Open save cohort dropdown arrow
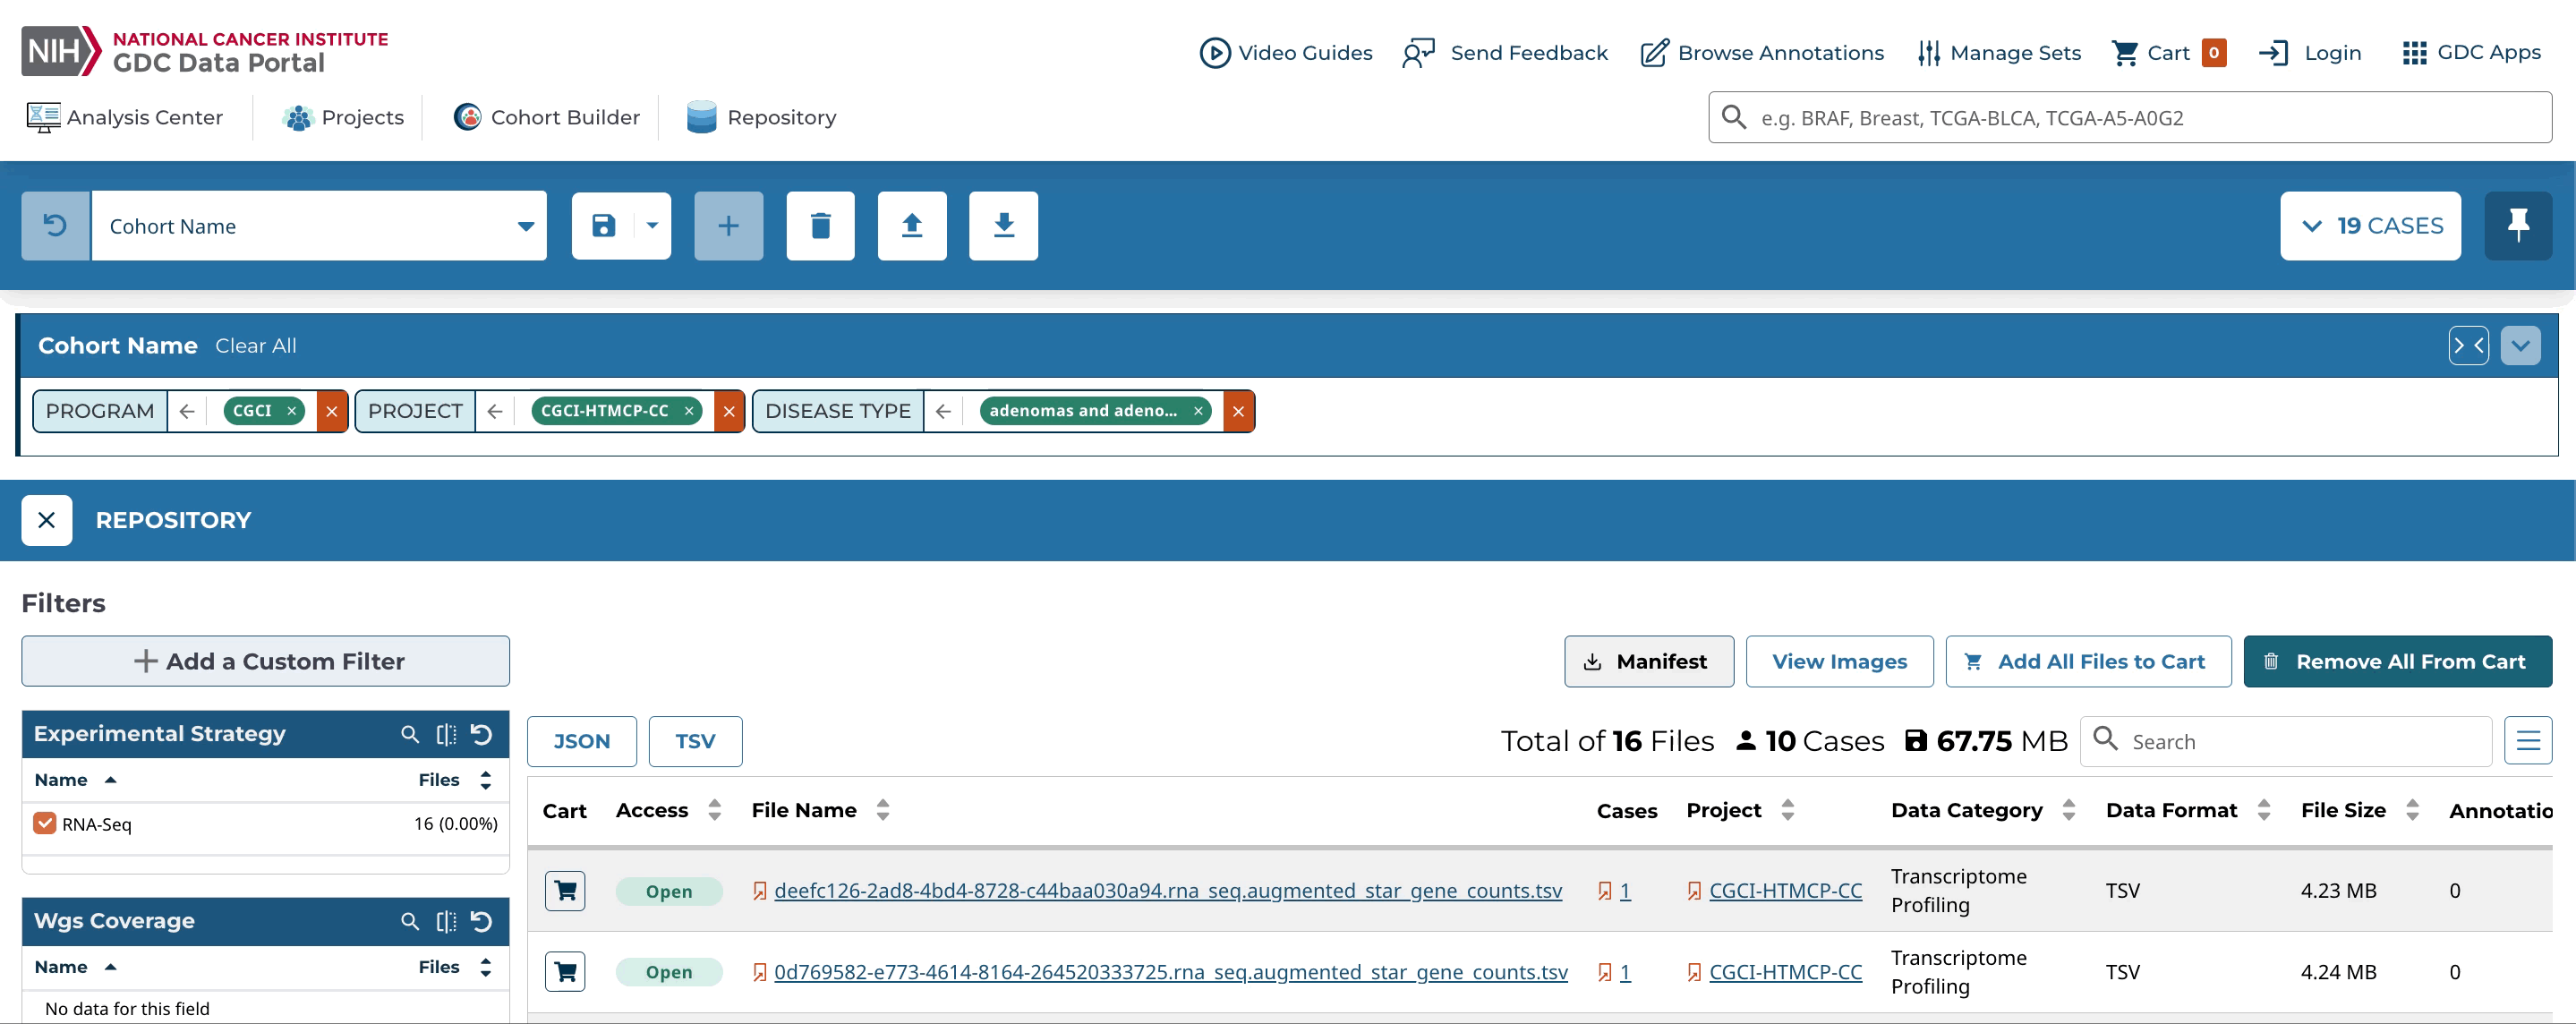 652,226
